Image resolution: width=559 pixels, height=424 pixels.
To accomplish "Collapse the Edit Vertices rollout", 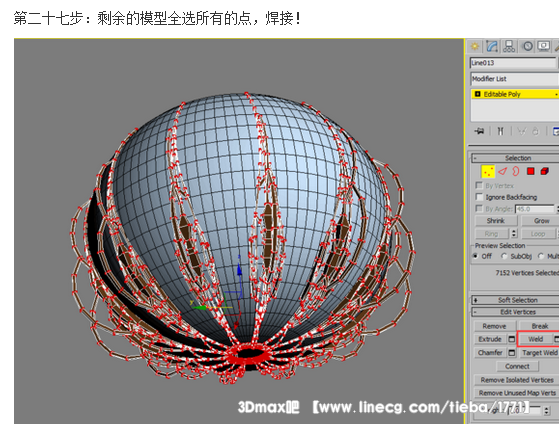I will click(516, 312).
